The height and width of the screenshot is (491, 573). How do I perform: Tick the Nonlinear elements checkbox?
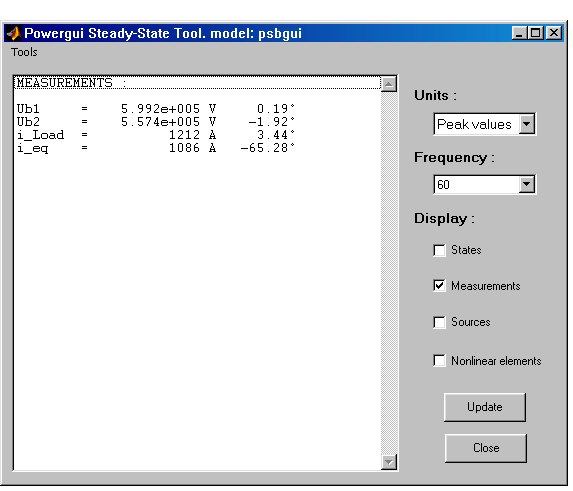439,361
